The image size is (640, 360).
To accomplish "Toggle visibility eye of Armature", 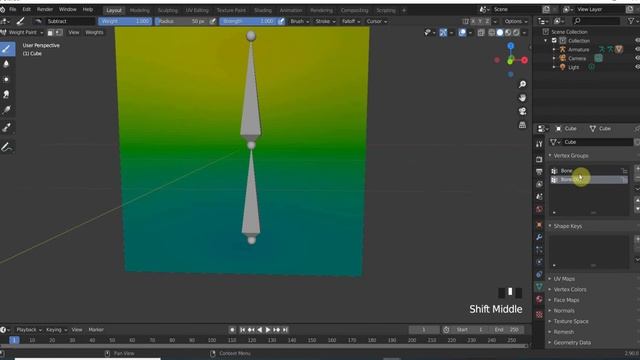I will pos(637,49).
